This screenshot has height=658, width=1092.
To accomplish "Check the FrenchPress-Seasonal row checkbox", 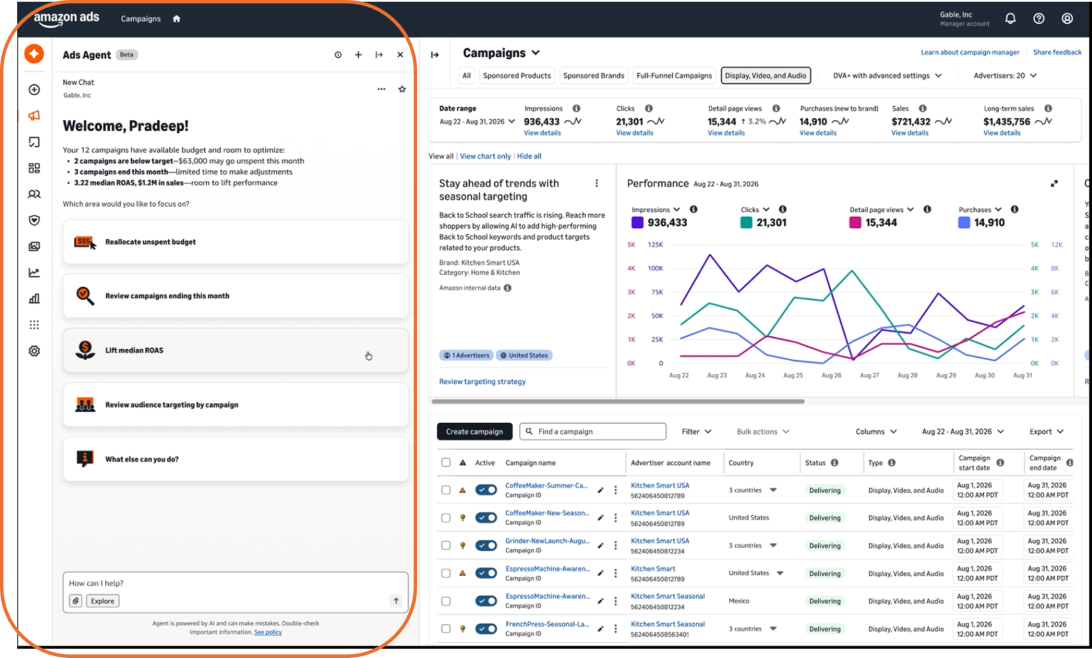I will click(446, 629).
